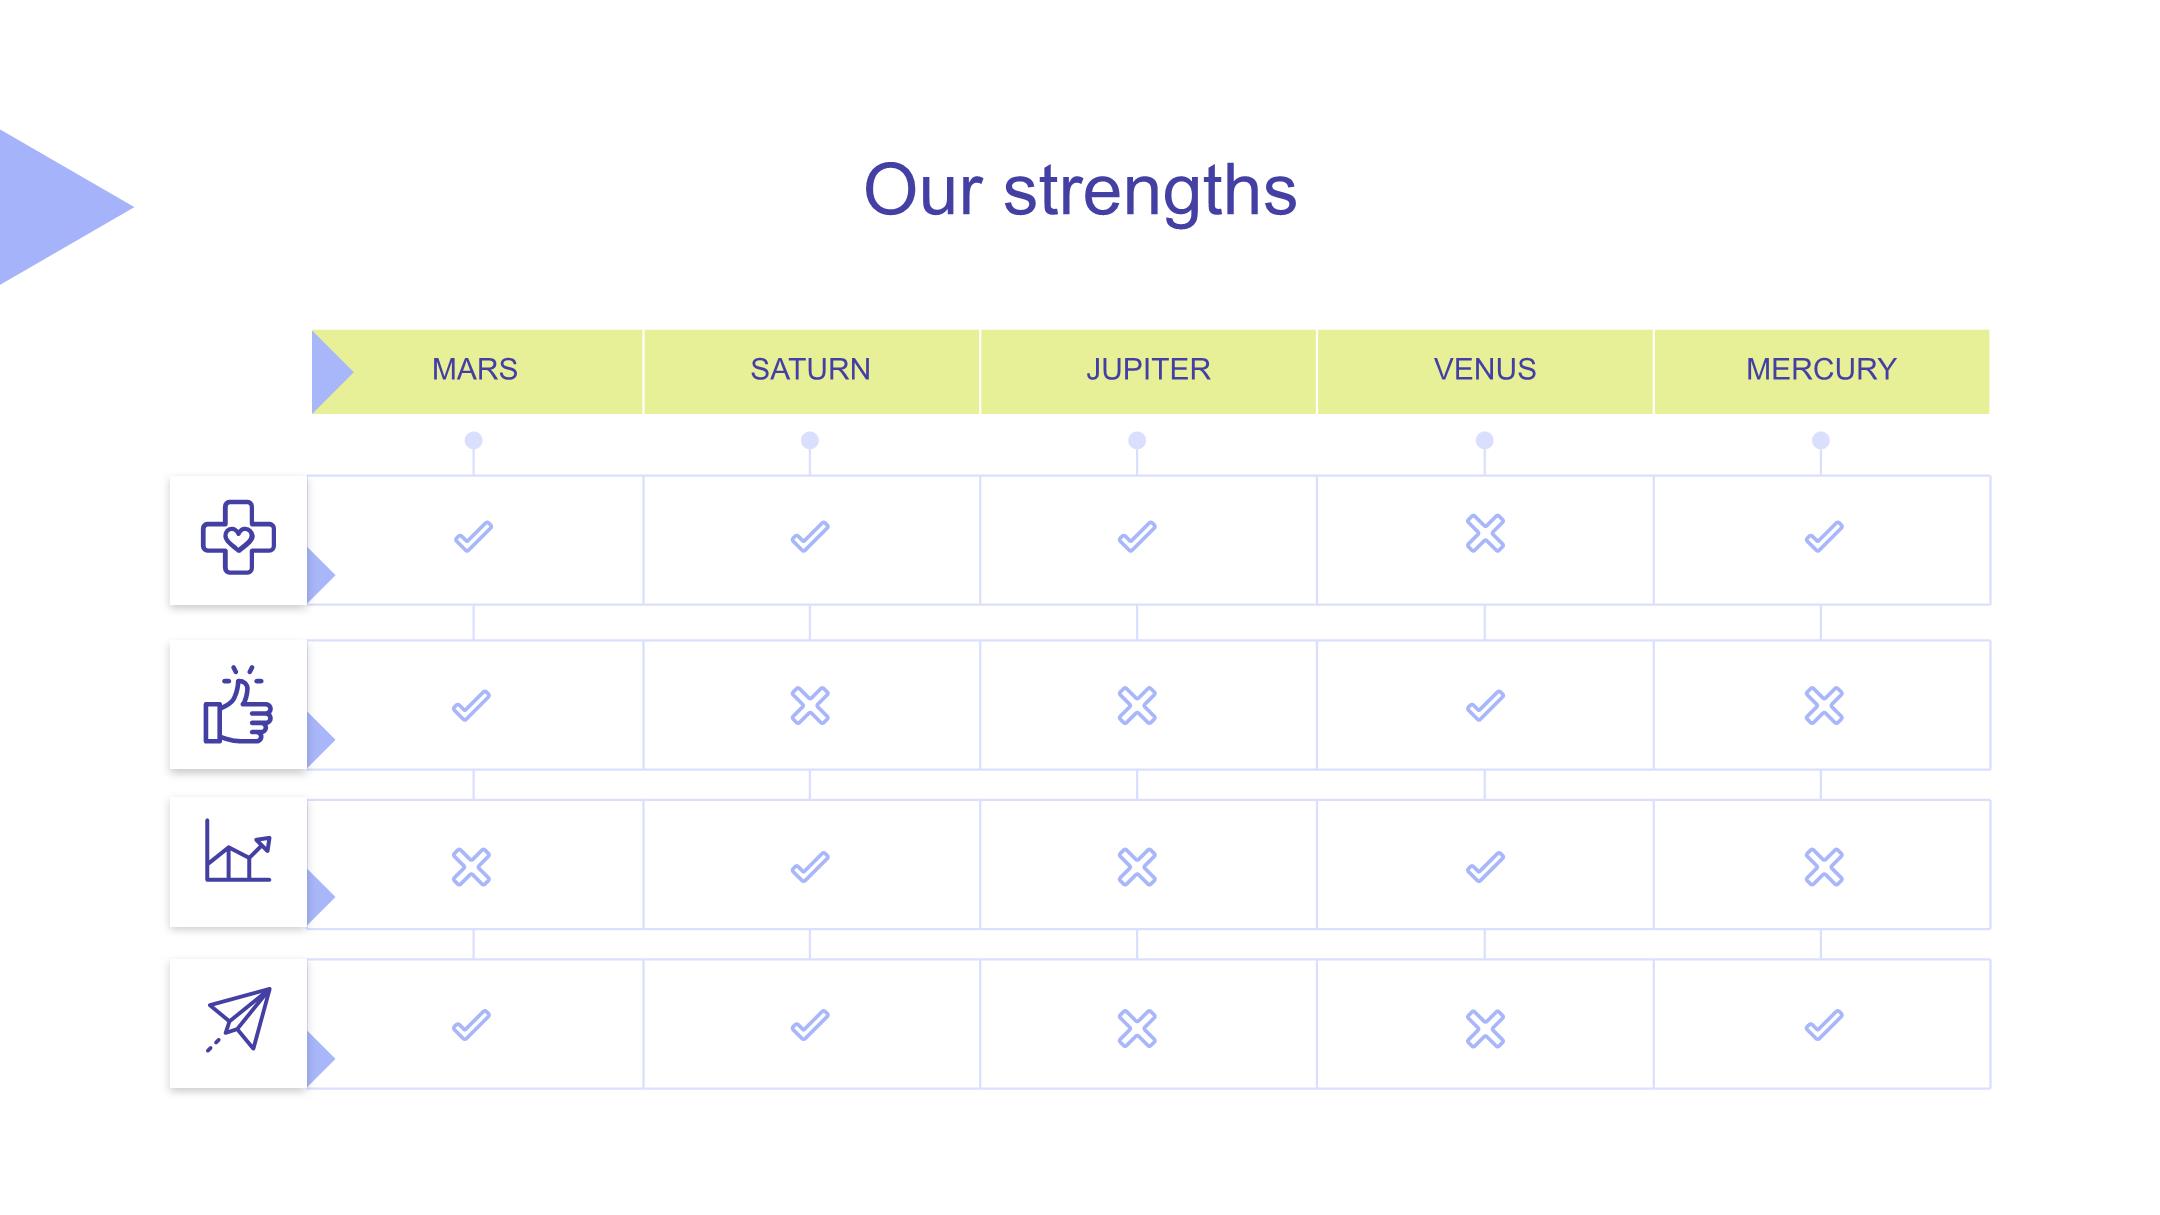This screenshot has width=2160, height=1215.
Task: Click the paper plane icon
Action: [x=239, y=1019]
